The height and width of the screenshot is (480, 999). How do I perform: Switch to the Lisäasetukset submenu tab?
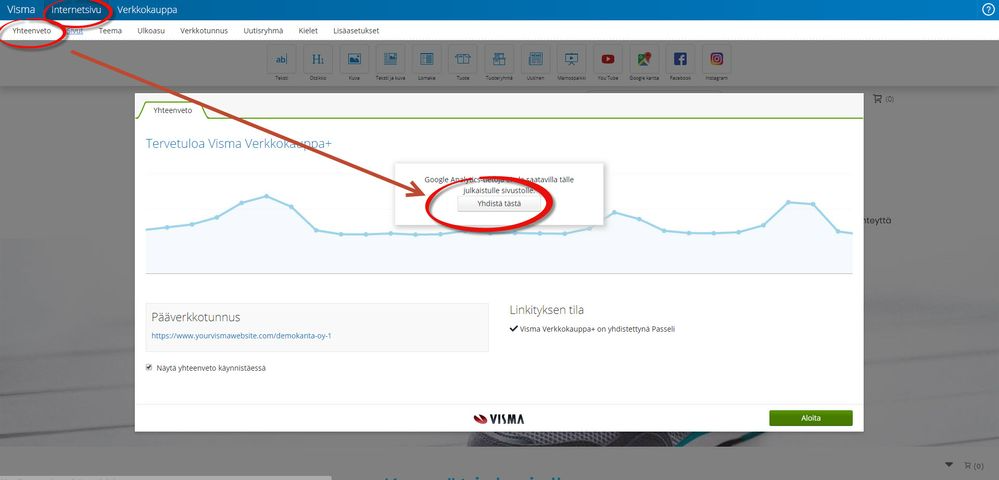click(356, 30)
